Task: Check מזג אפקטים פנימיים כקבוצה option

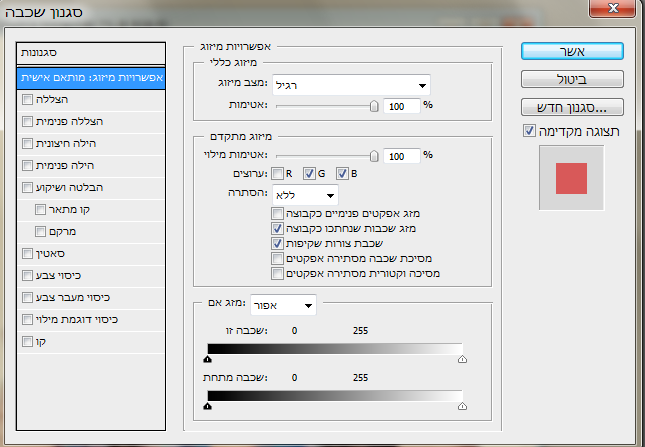Action: (x=278, y=213)
